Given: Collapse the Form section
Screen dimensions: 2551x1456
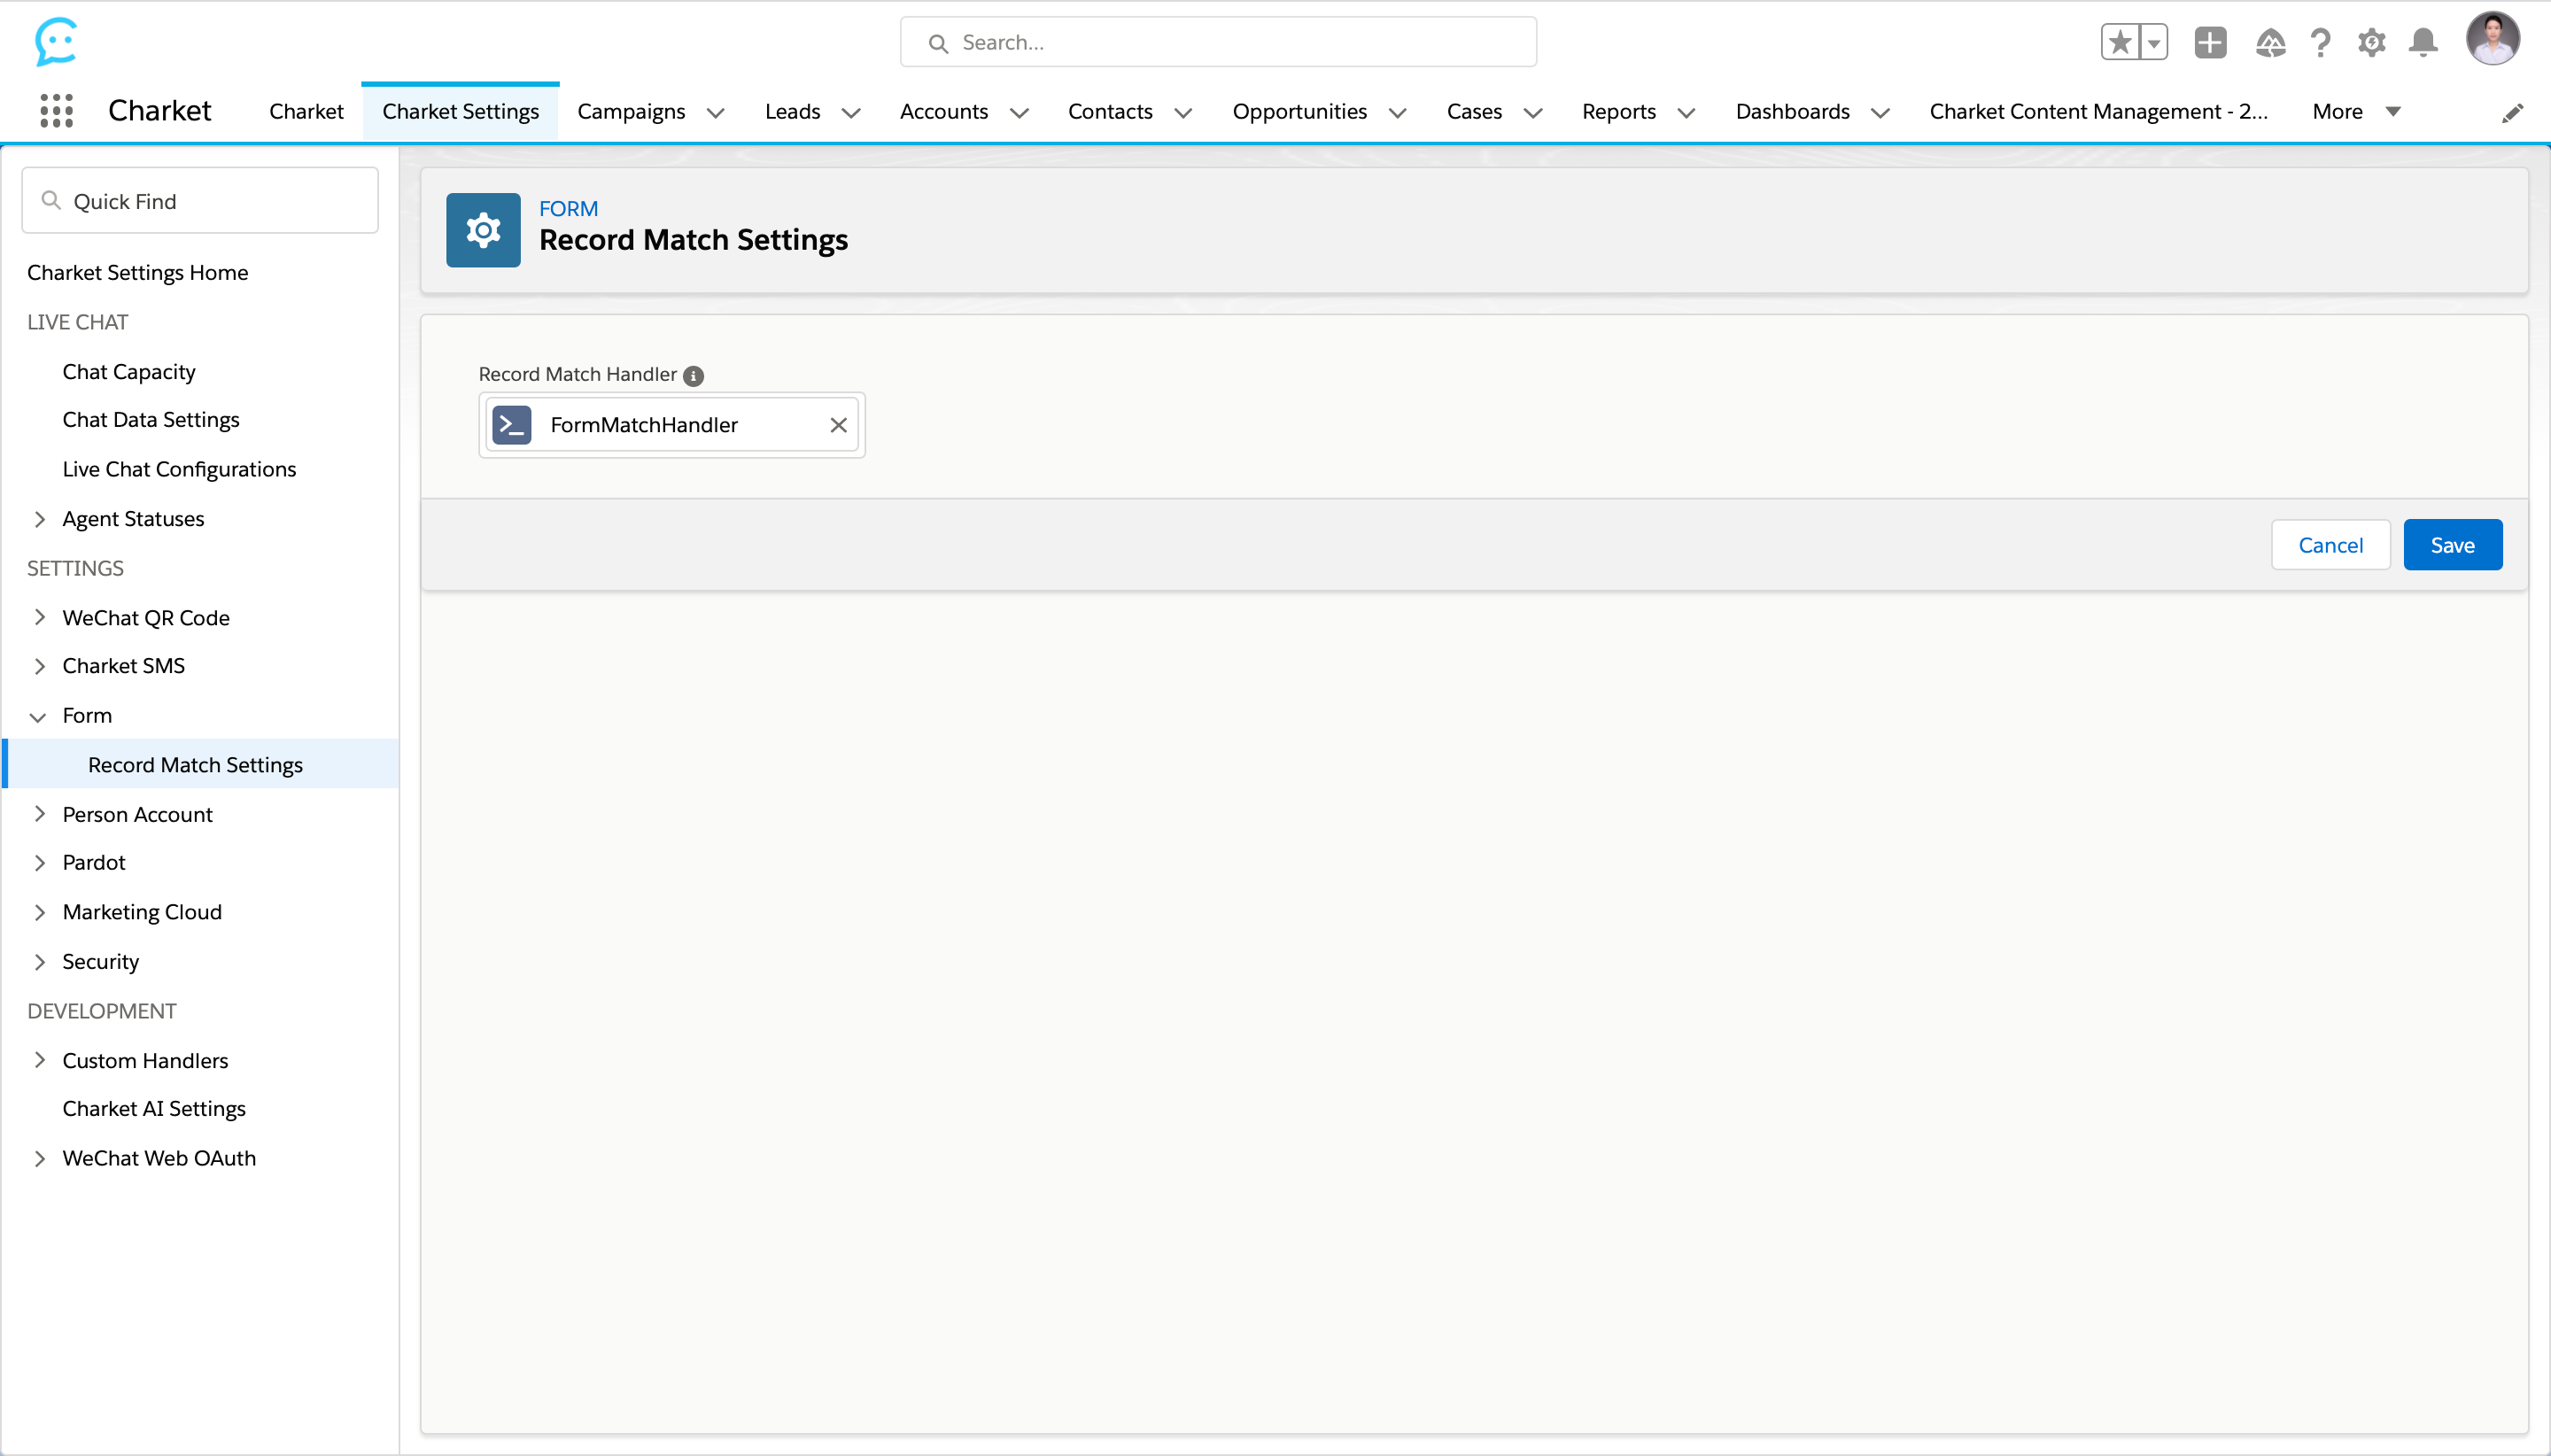Looking at the screenshot, I should tap(38, 716).
